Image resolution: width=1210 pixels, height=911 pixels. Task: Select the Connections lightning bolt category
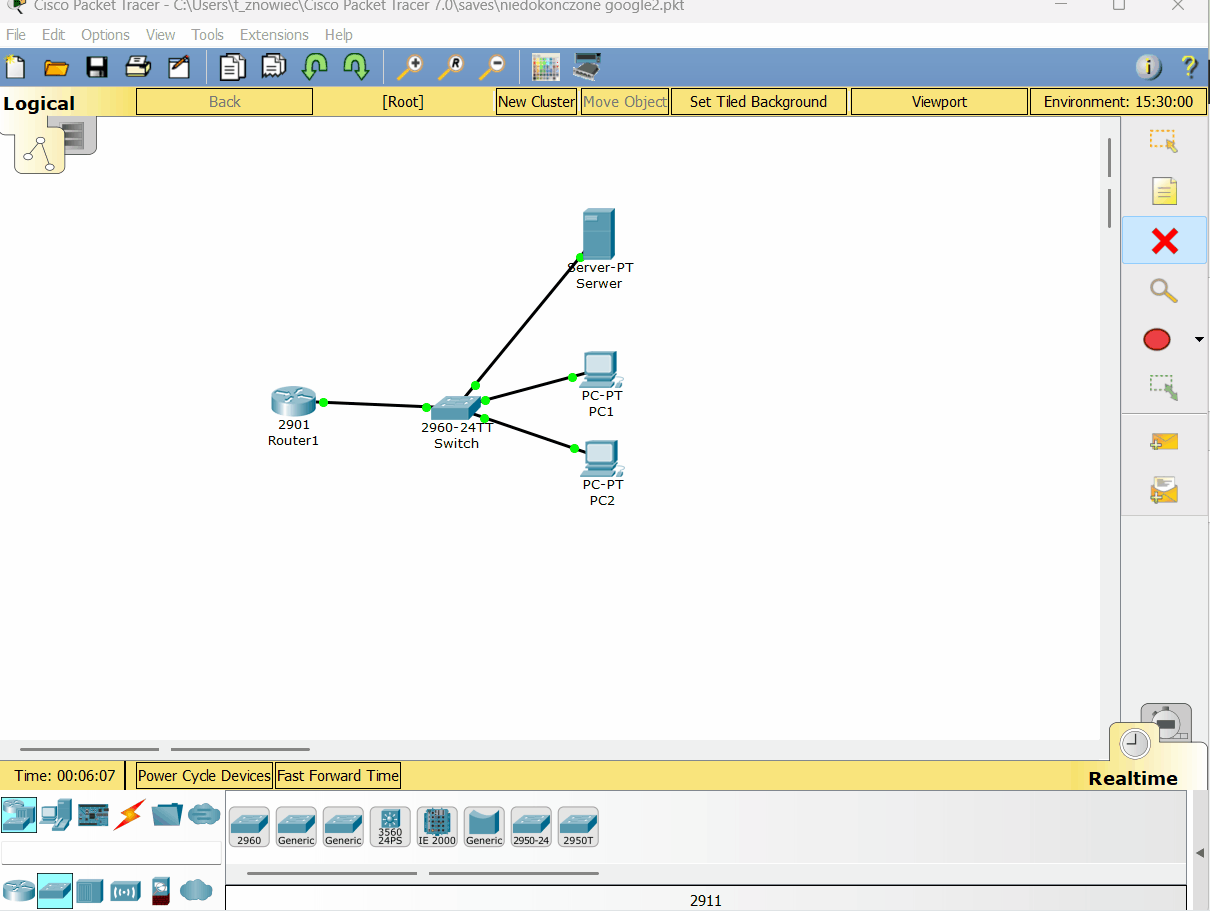coord(128,815)
